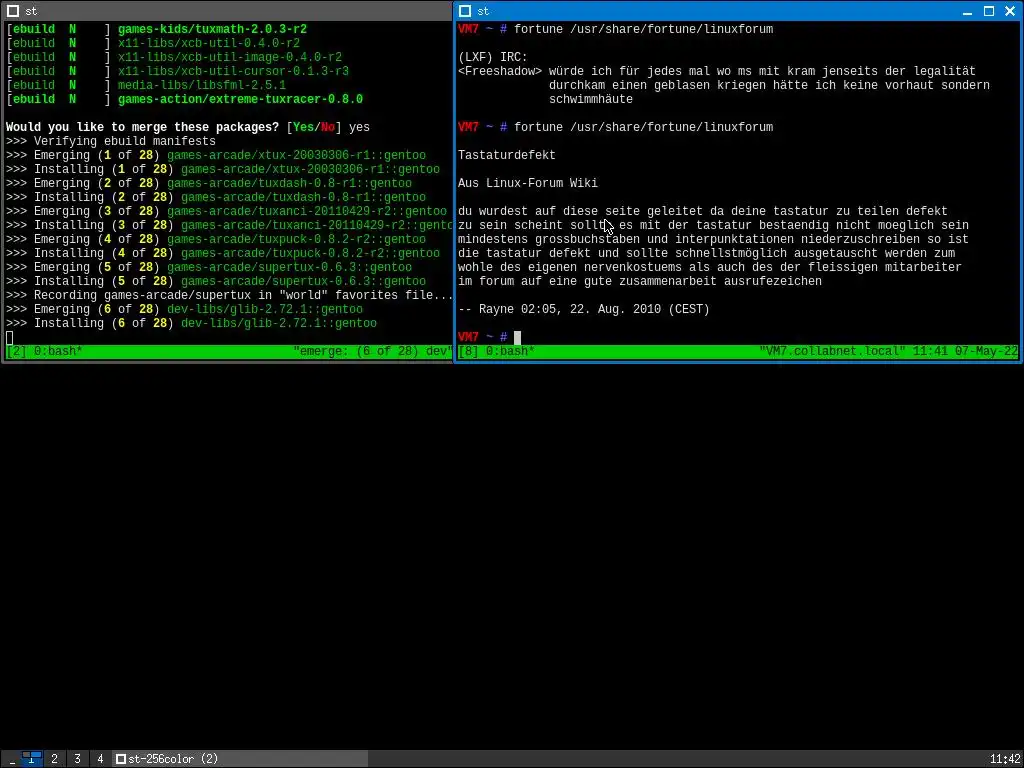The image size is (1024, 768).
Task: Click Installing (3 of 28) tuxanci line
Action: [x=229, y=225]
